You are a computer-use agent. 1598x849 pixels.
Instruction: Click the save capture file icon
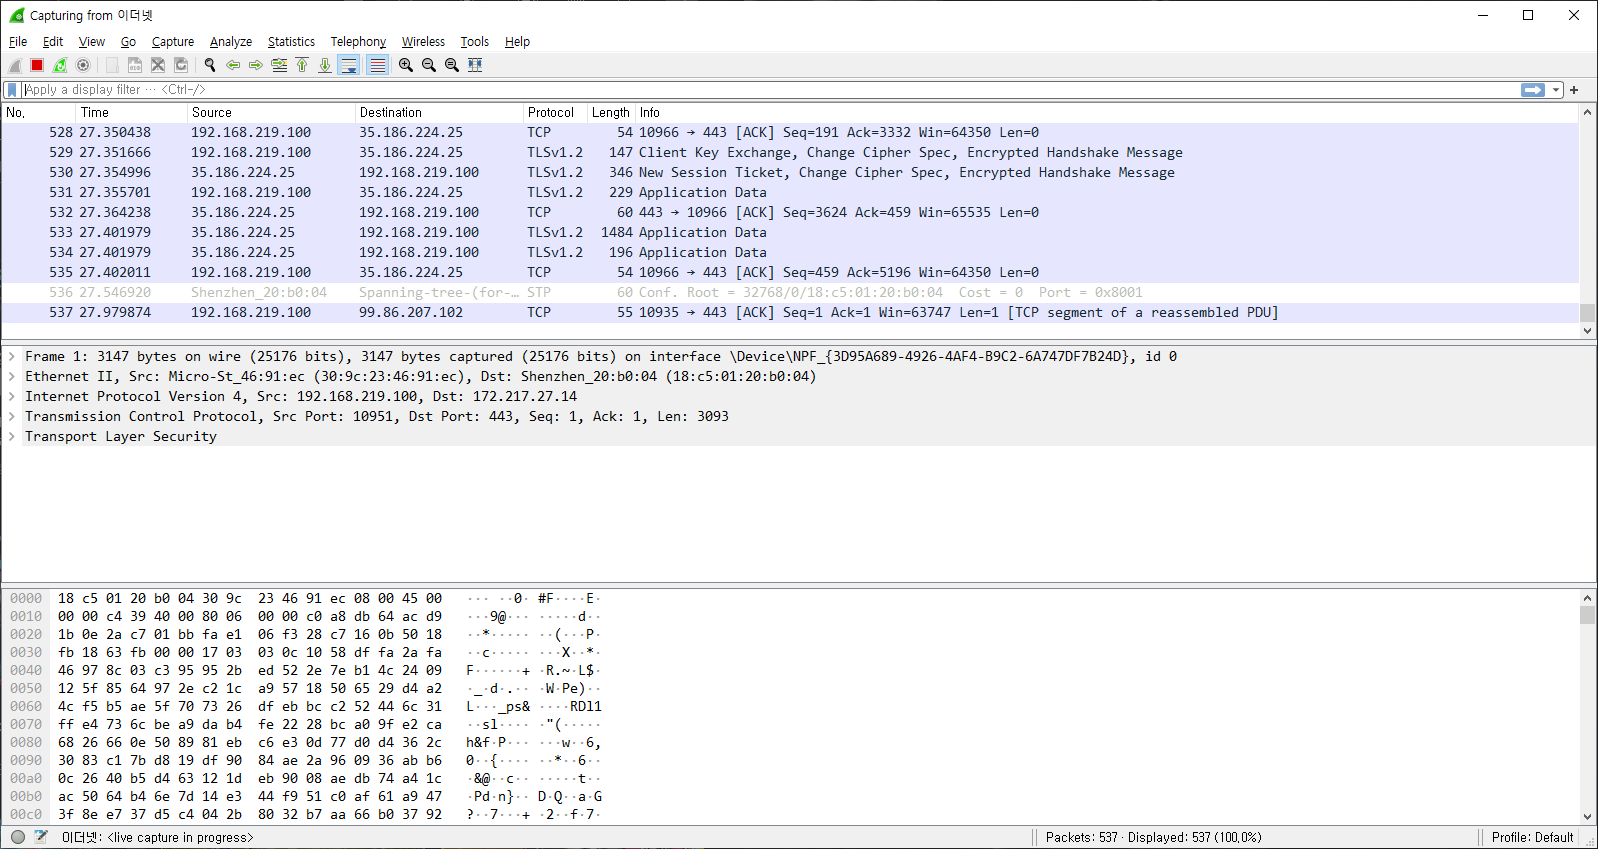135,65
